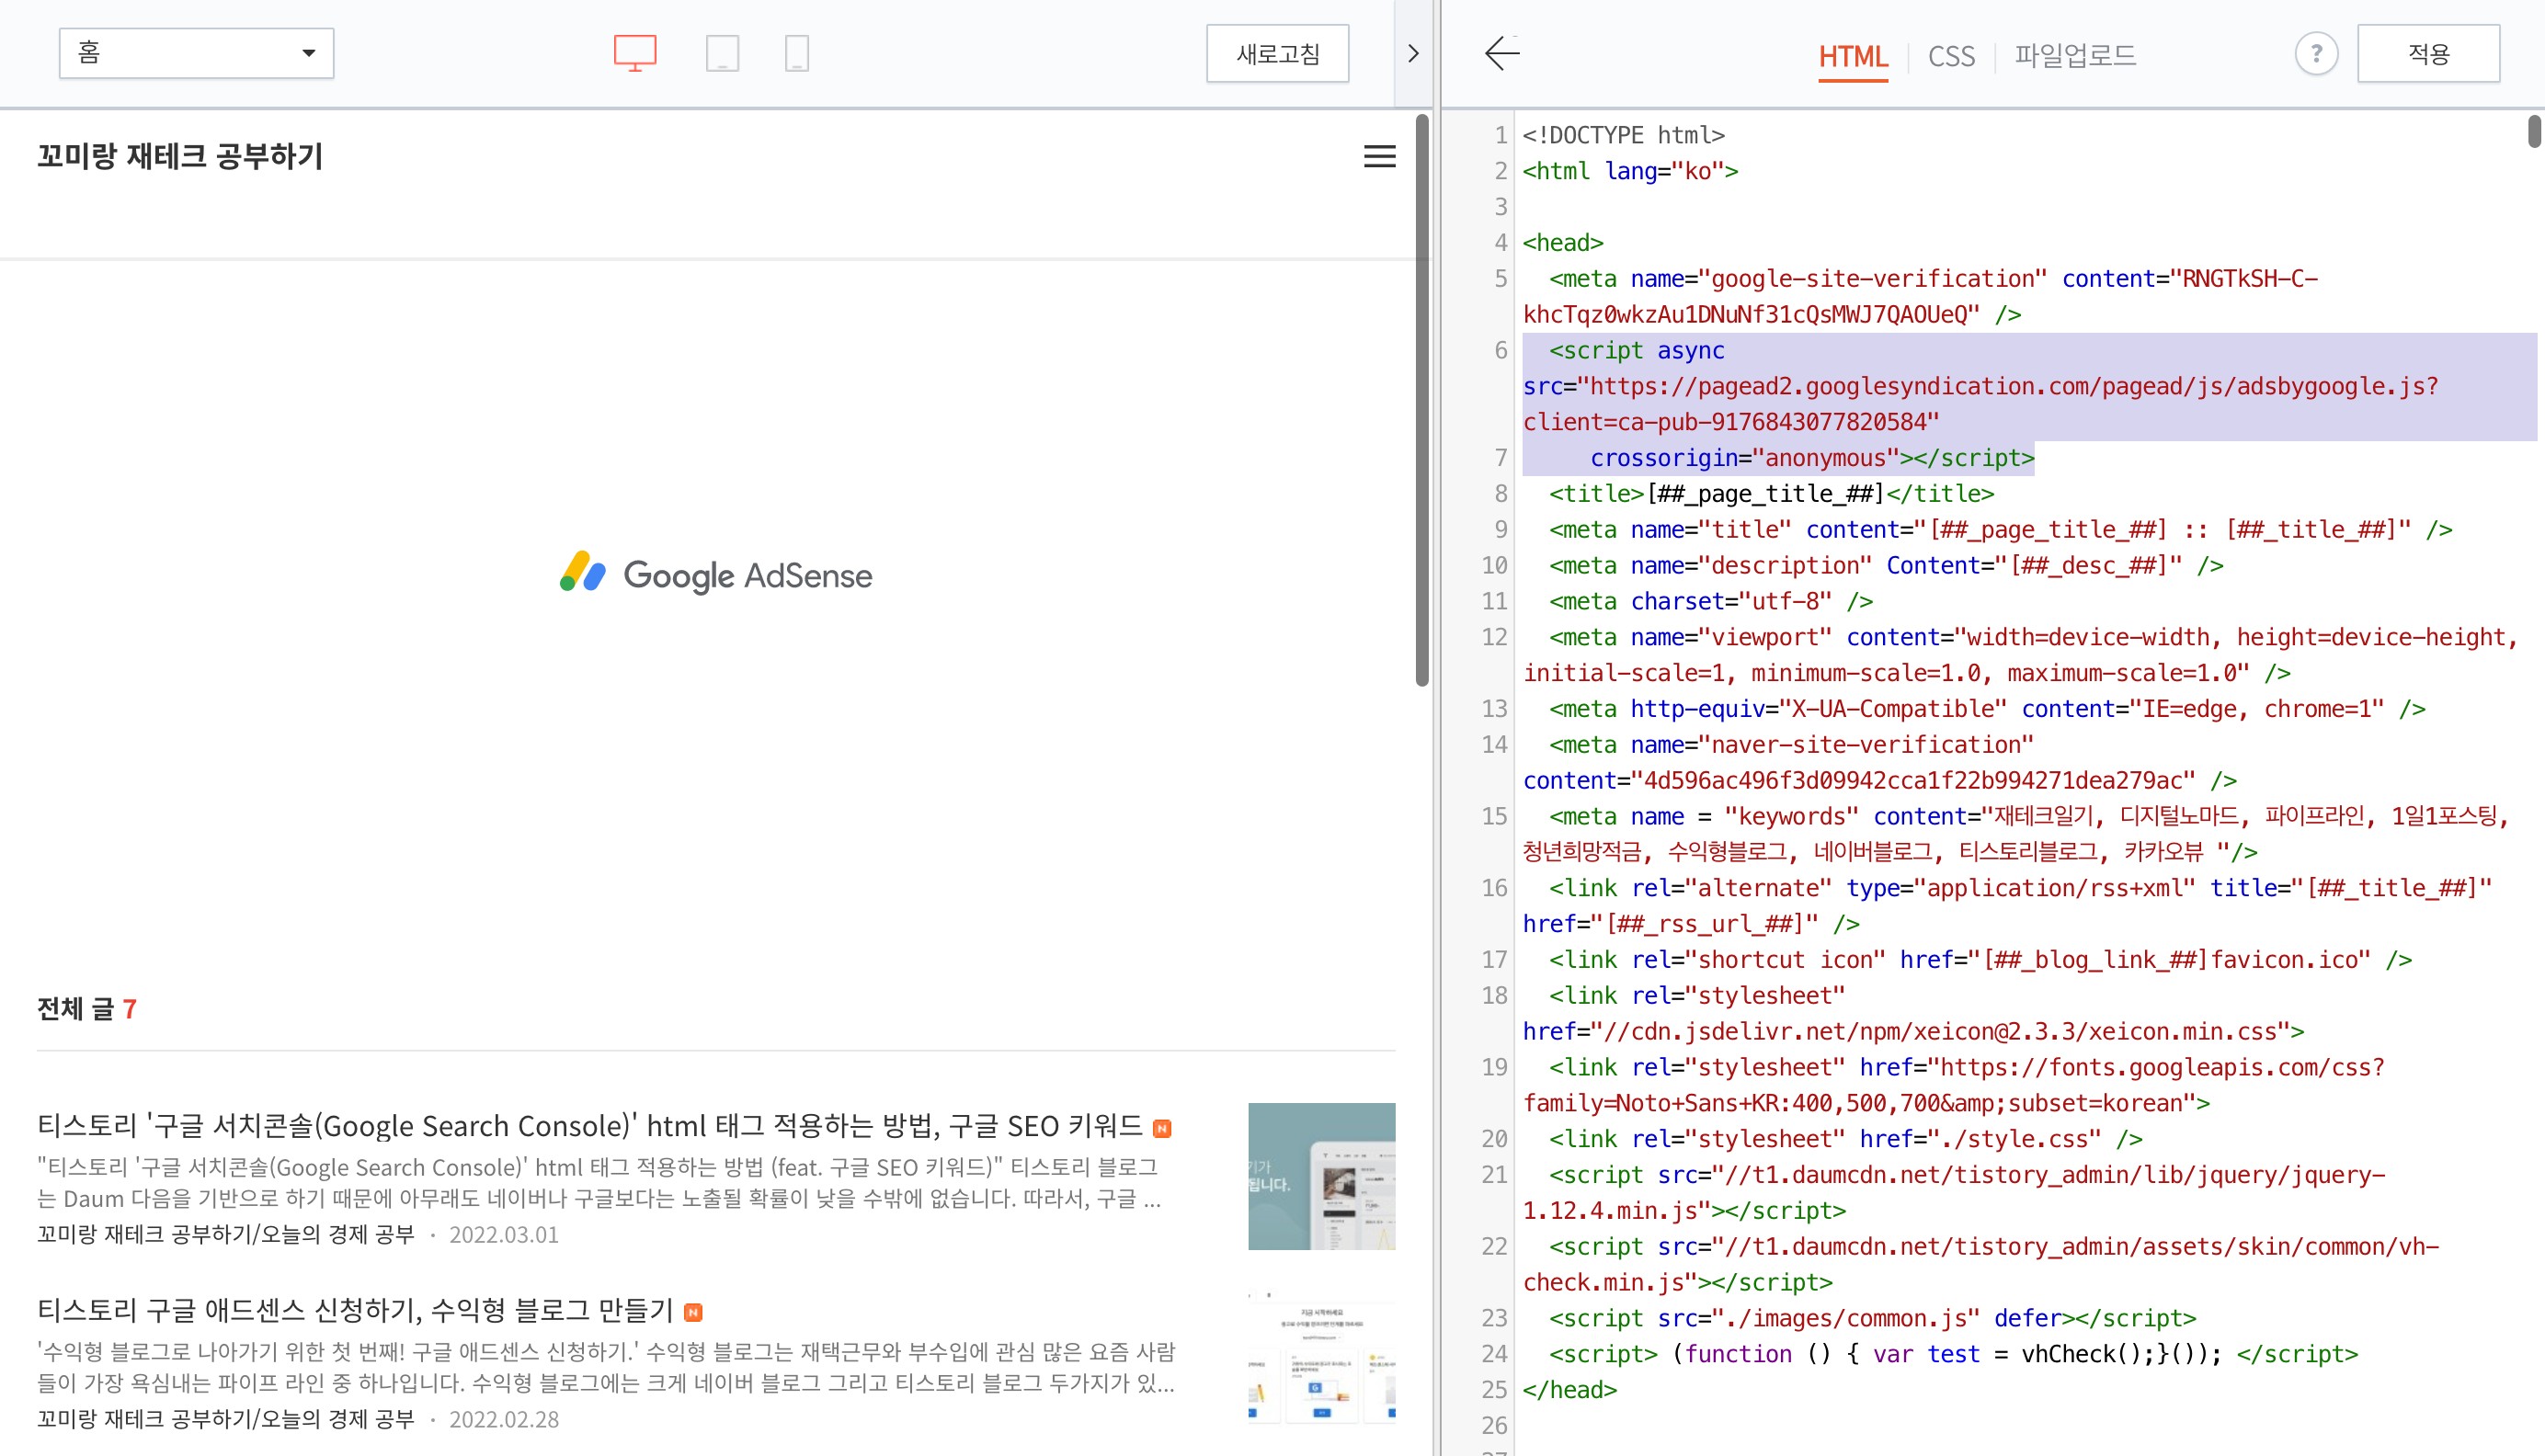Click code line 1 DOCTYPE html
2545x1456 pixels.
[1624, 135]
